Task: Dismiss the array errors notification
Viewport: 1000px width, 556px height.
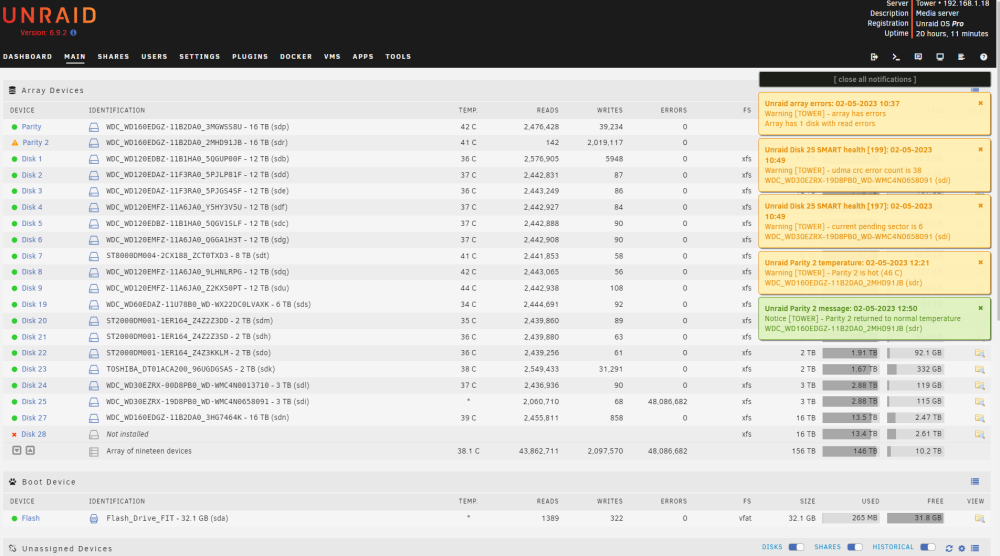Action: pyautogui.click(x=981, y=103)
